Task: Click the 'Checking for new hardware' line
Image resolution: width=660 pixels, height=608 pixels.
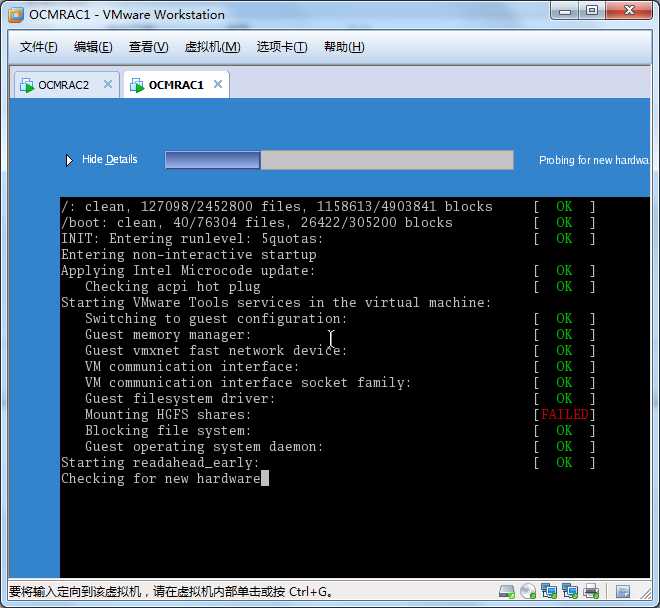Action: (161, 479)
